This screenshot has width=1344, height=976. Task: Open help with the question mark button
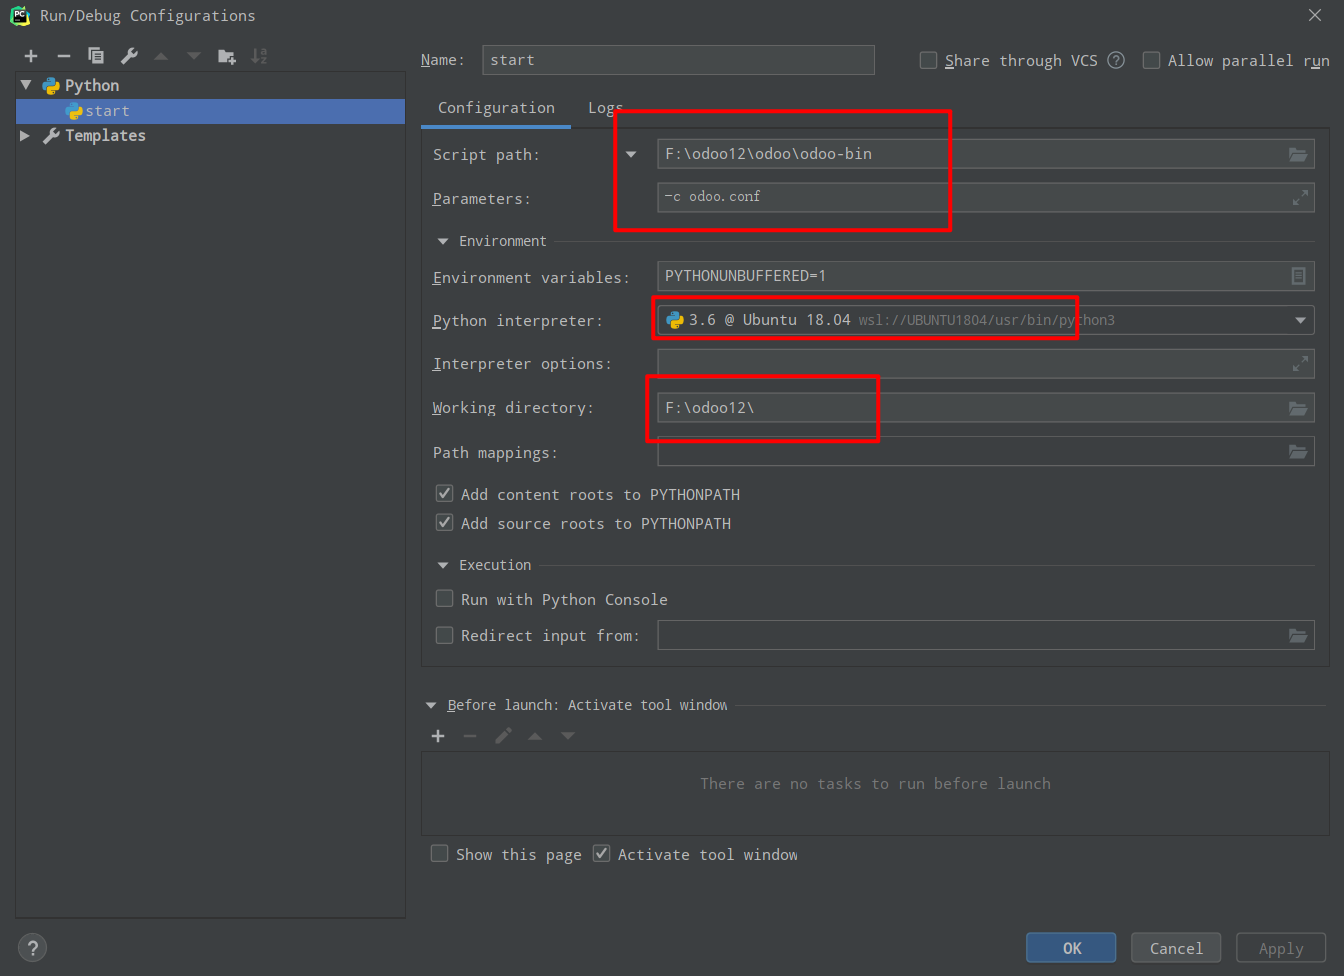coord(32,948)
